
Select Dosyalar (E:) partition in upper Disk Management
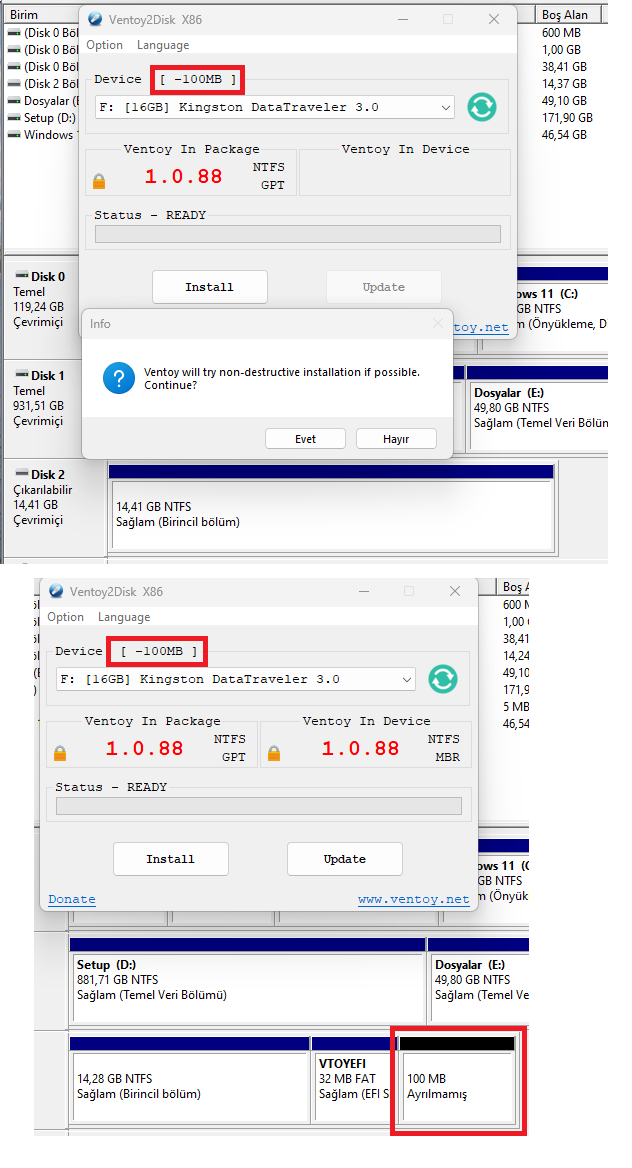538,407
